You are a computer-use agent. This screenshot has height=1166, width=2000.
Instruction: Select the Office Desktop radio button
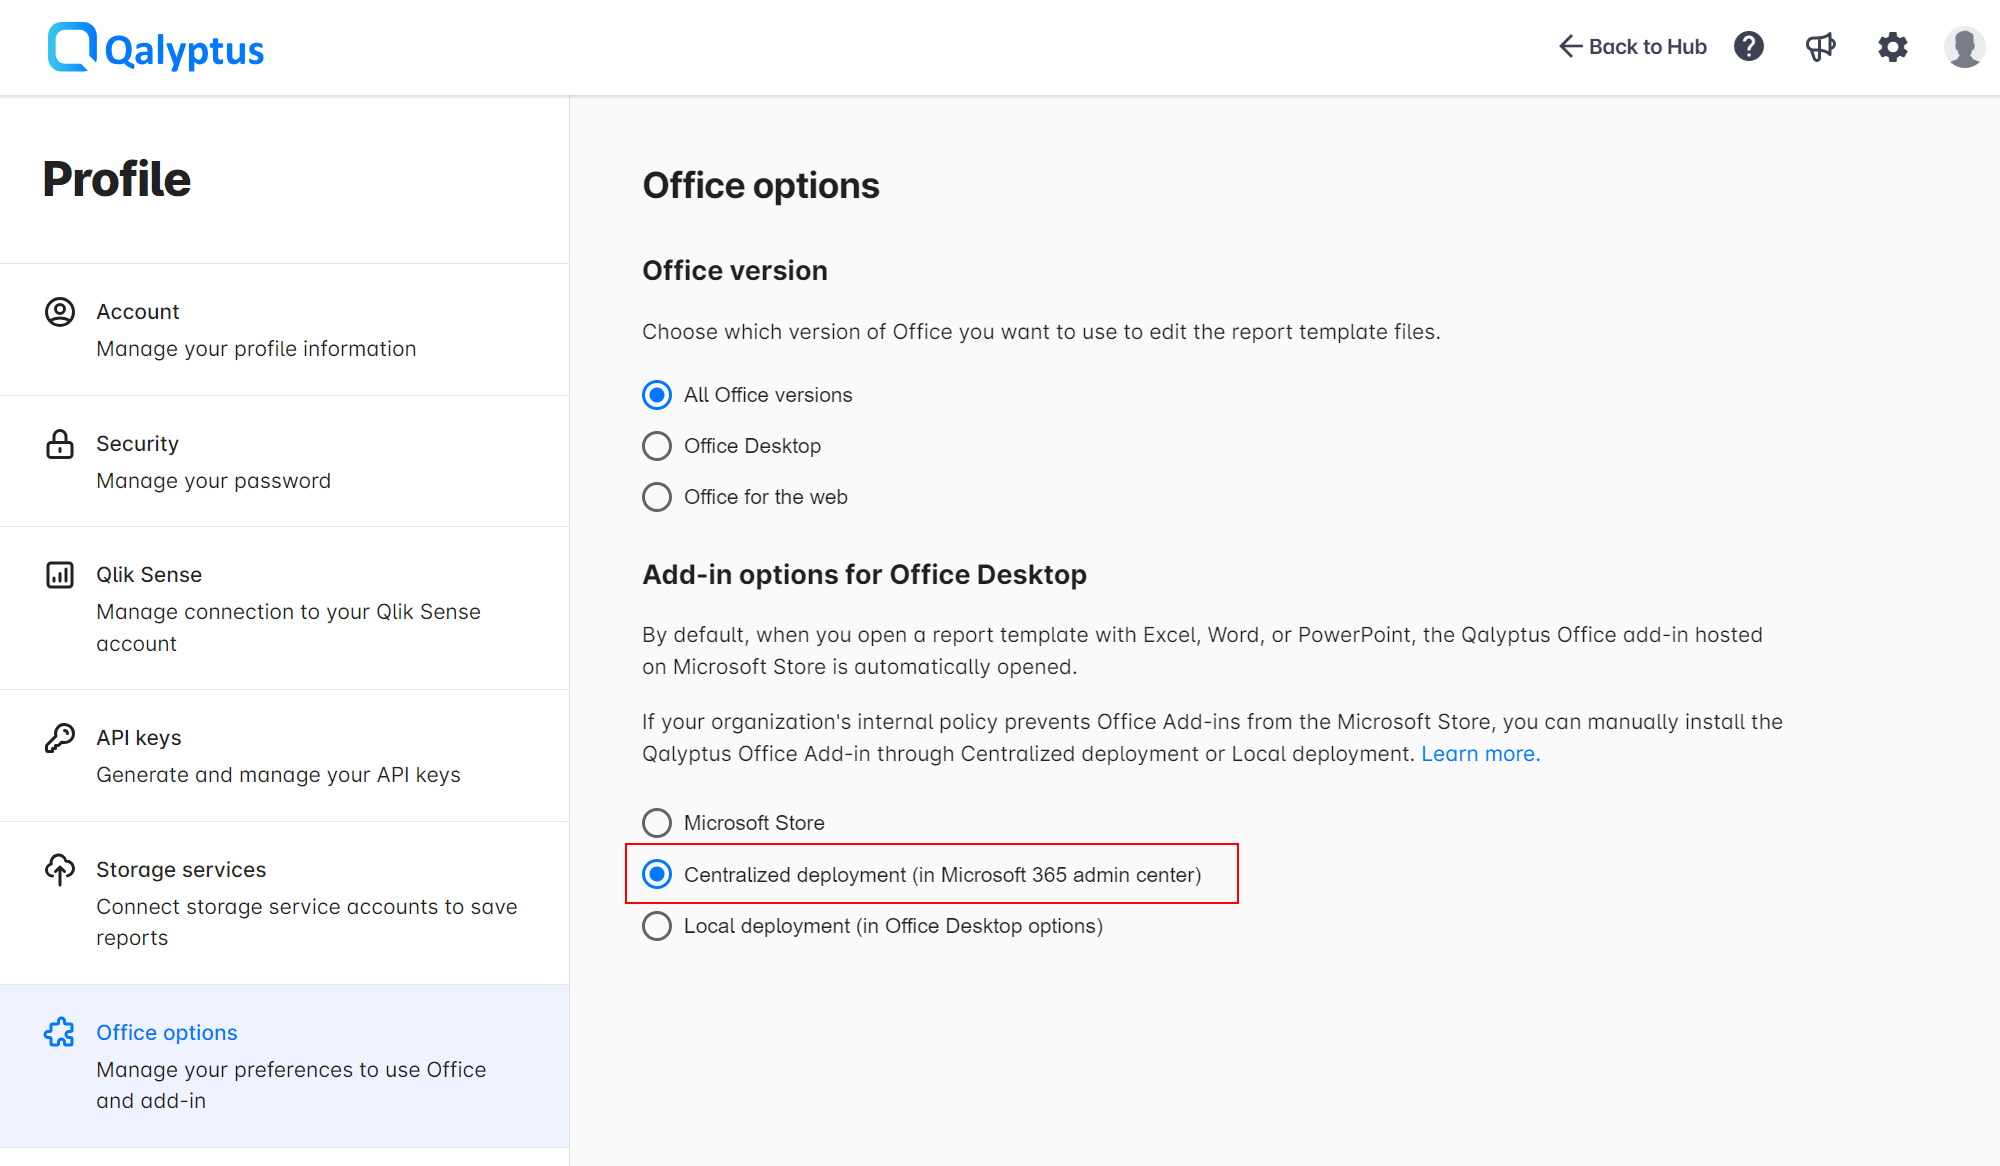pos(656,446)
